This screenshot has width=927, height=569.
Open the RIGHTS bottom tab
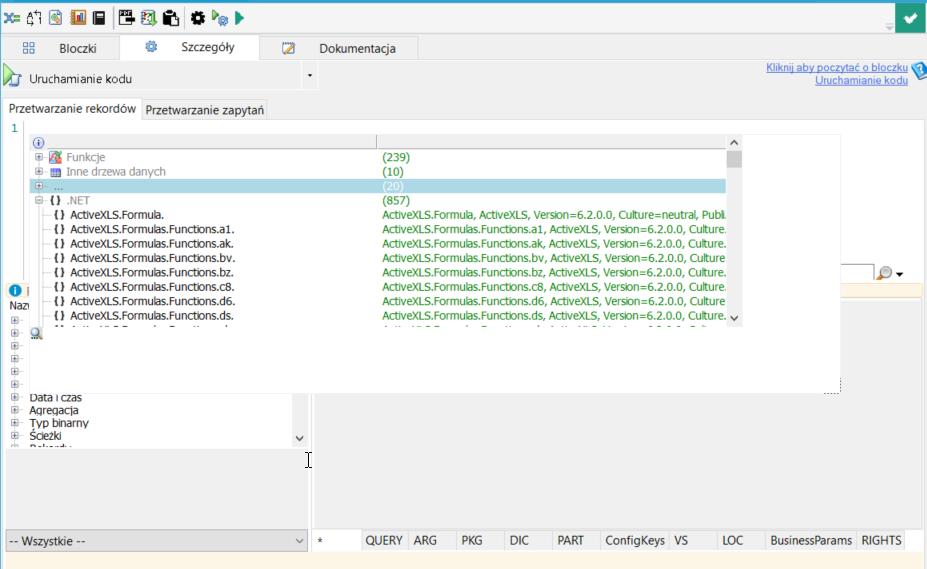881,541
